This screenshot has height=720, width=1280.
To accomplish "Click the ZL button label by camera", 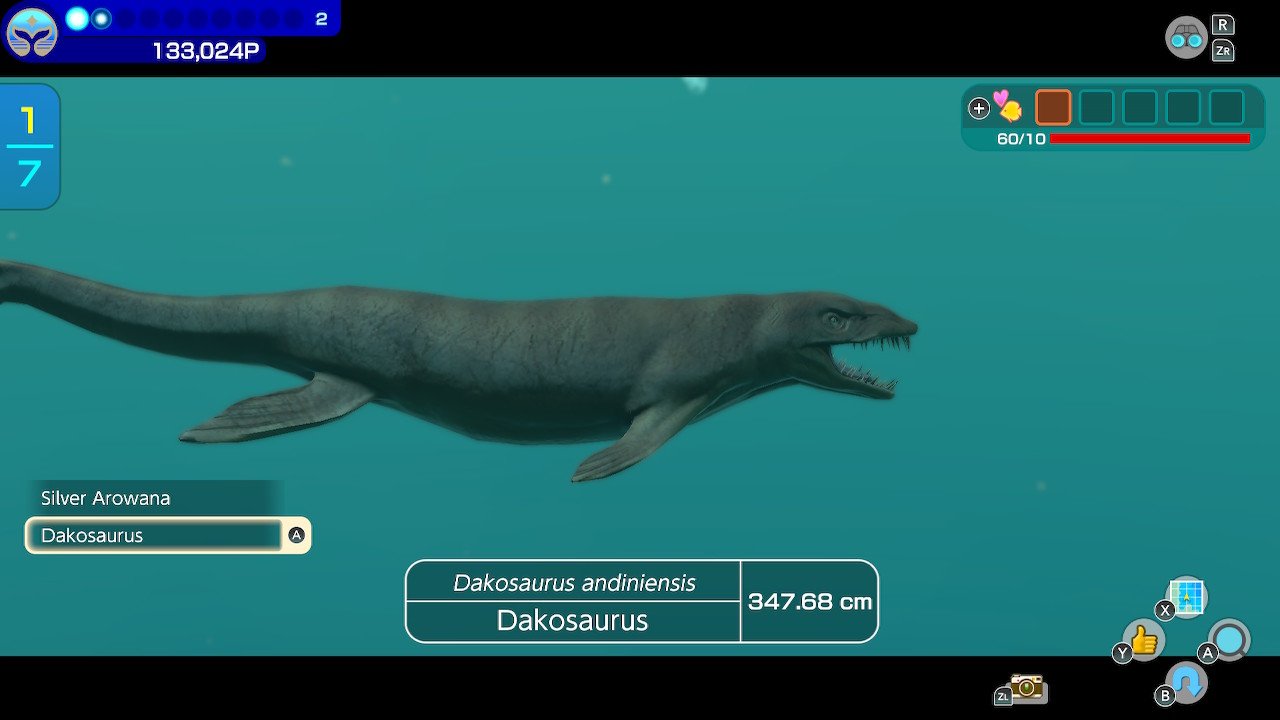I will pos(1003,696).
